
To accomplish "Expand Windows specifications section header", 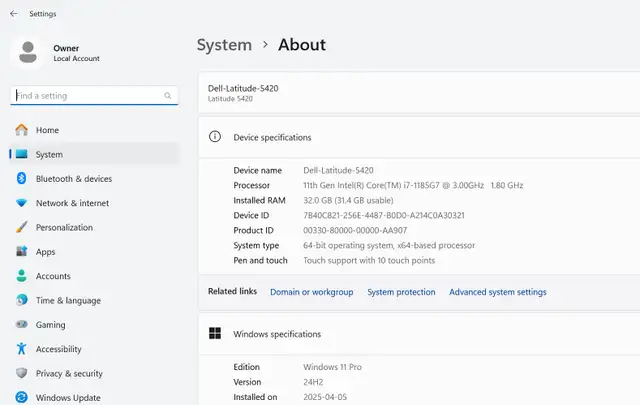I will coord(419,334).
